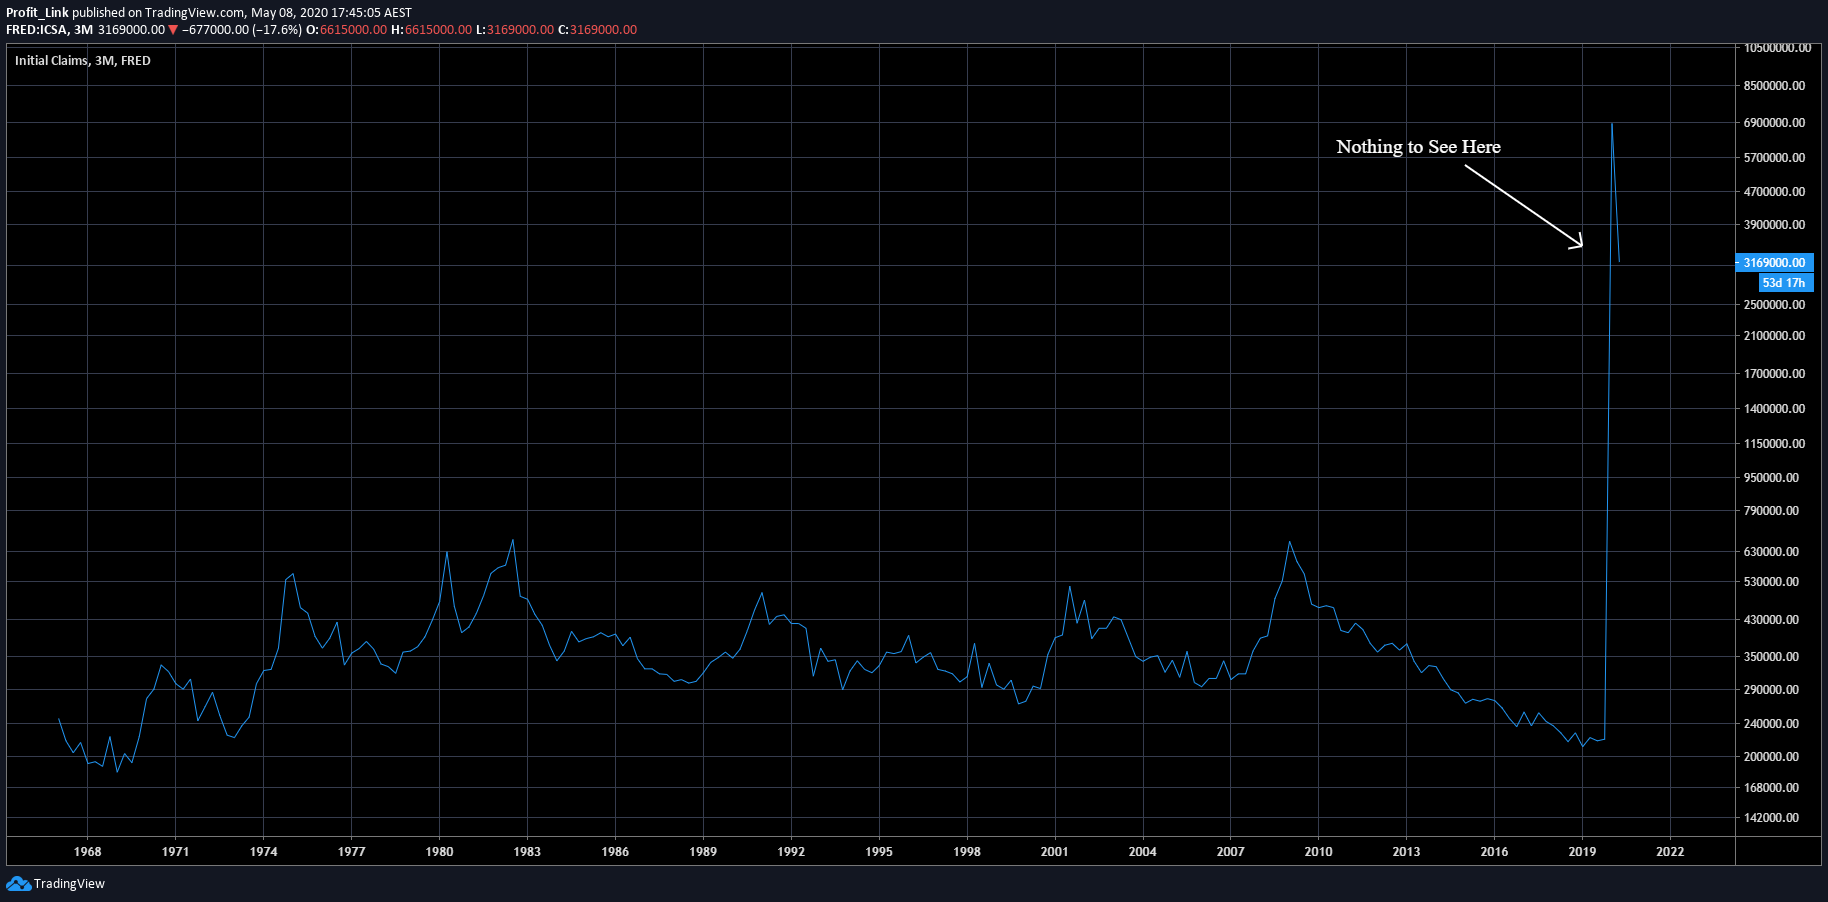
Task: Click the -677000.00 (-17.6%) change value
Action: [242, 29]
